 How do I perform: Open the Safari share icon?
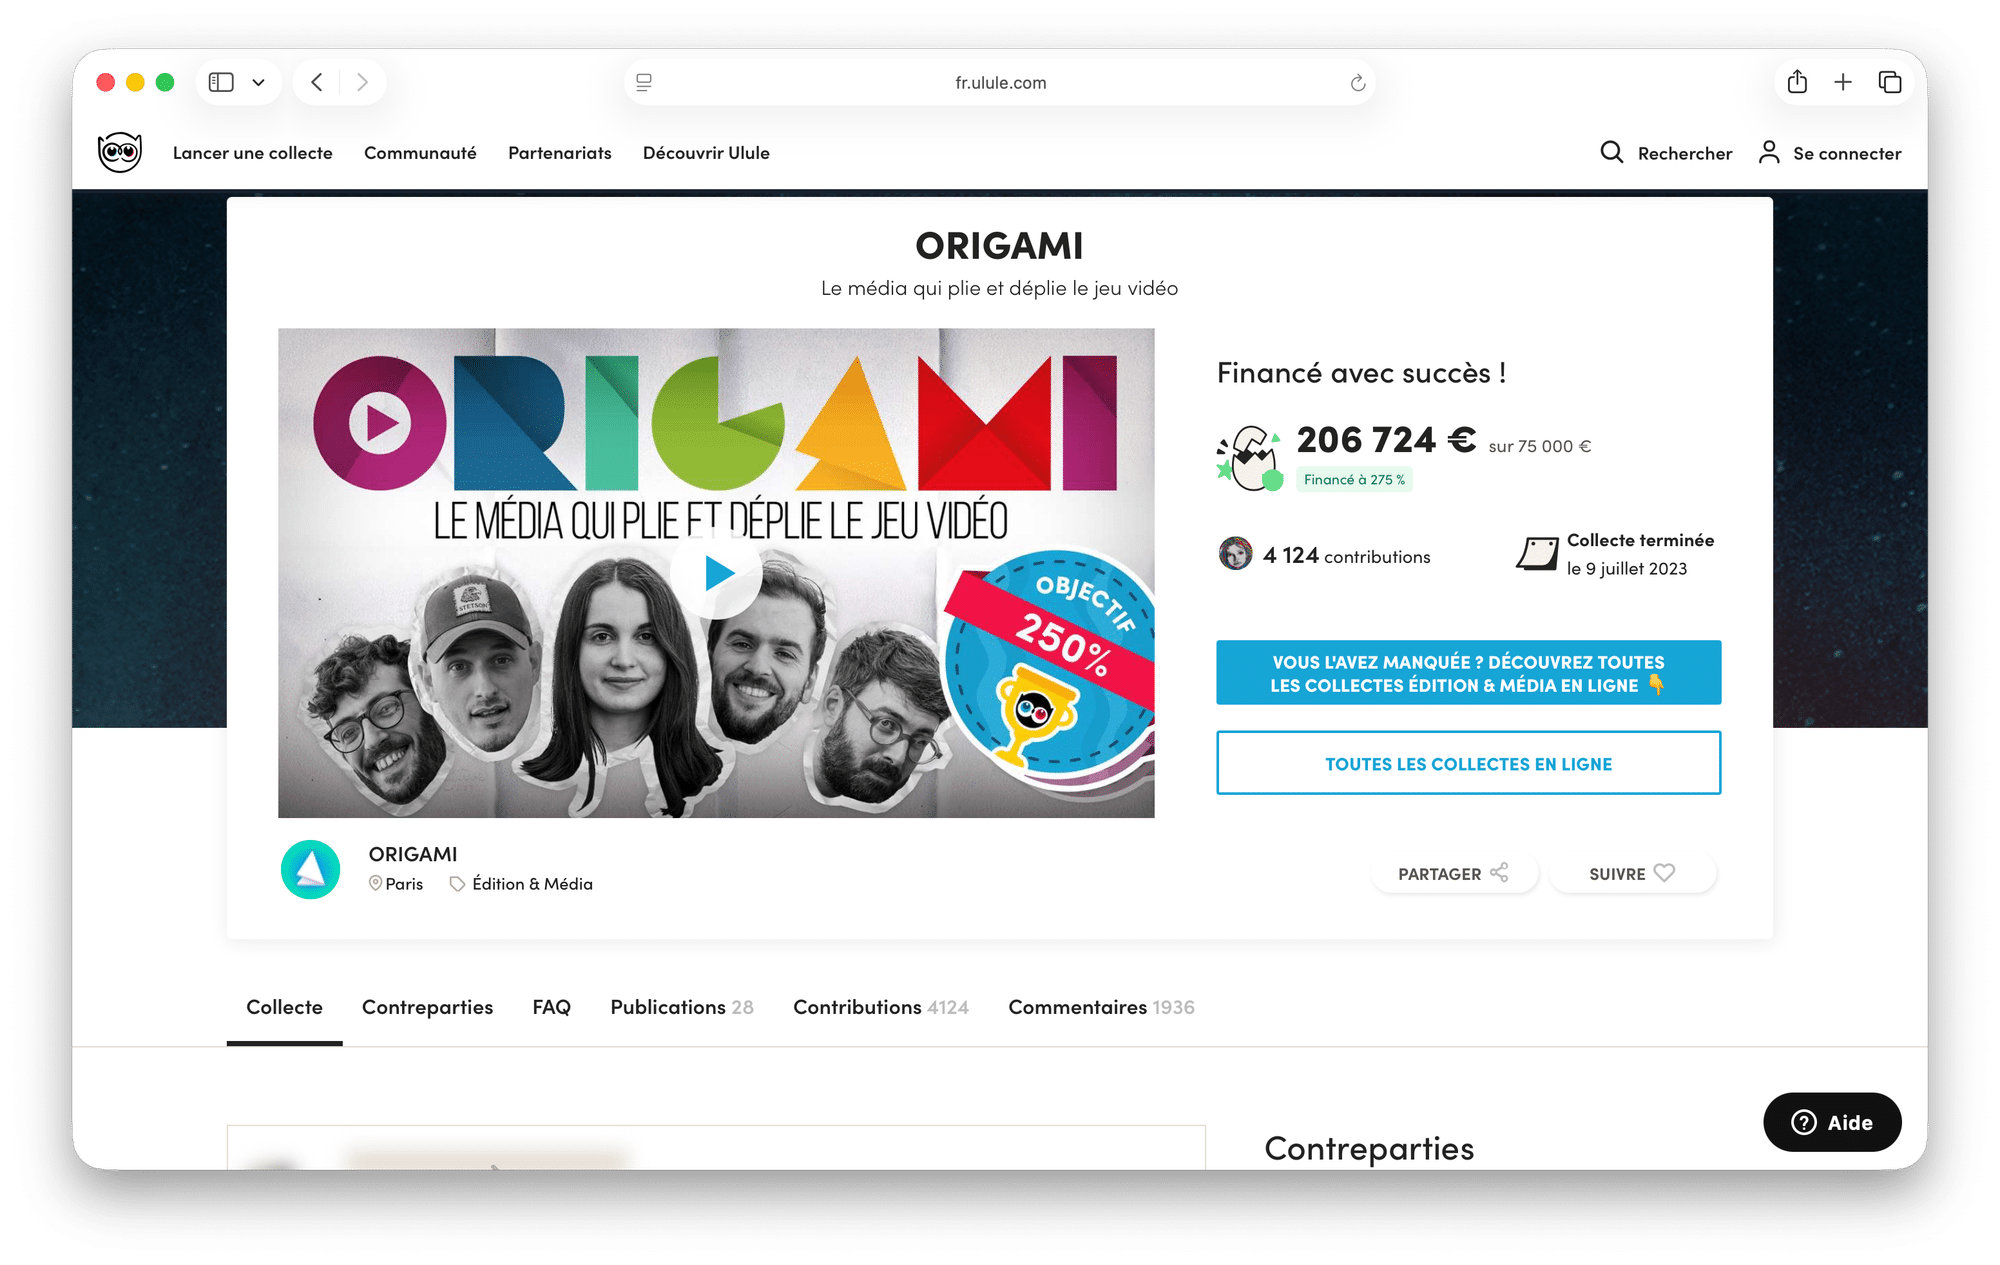(1797, 82)
